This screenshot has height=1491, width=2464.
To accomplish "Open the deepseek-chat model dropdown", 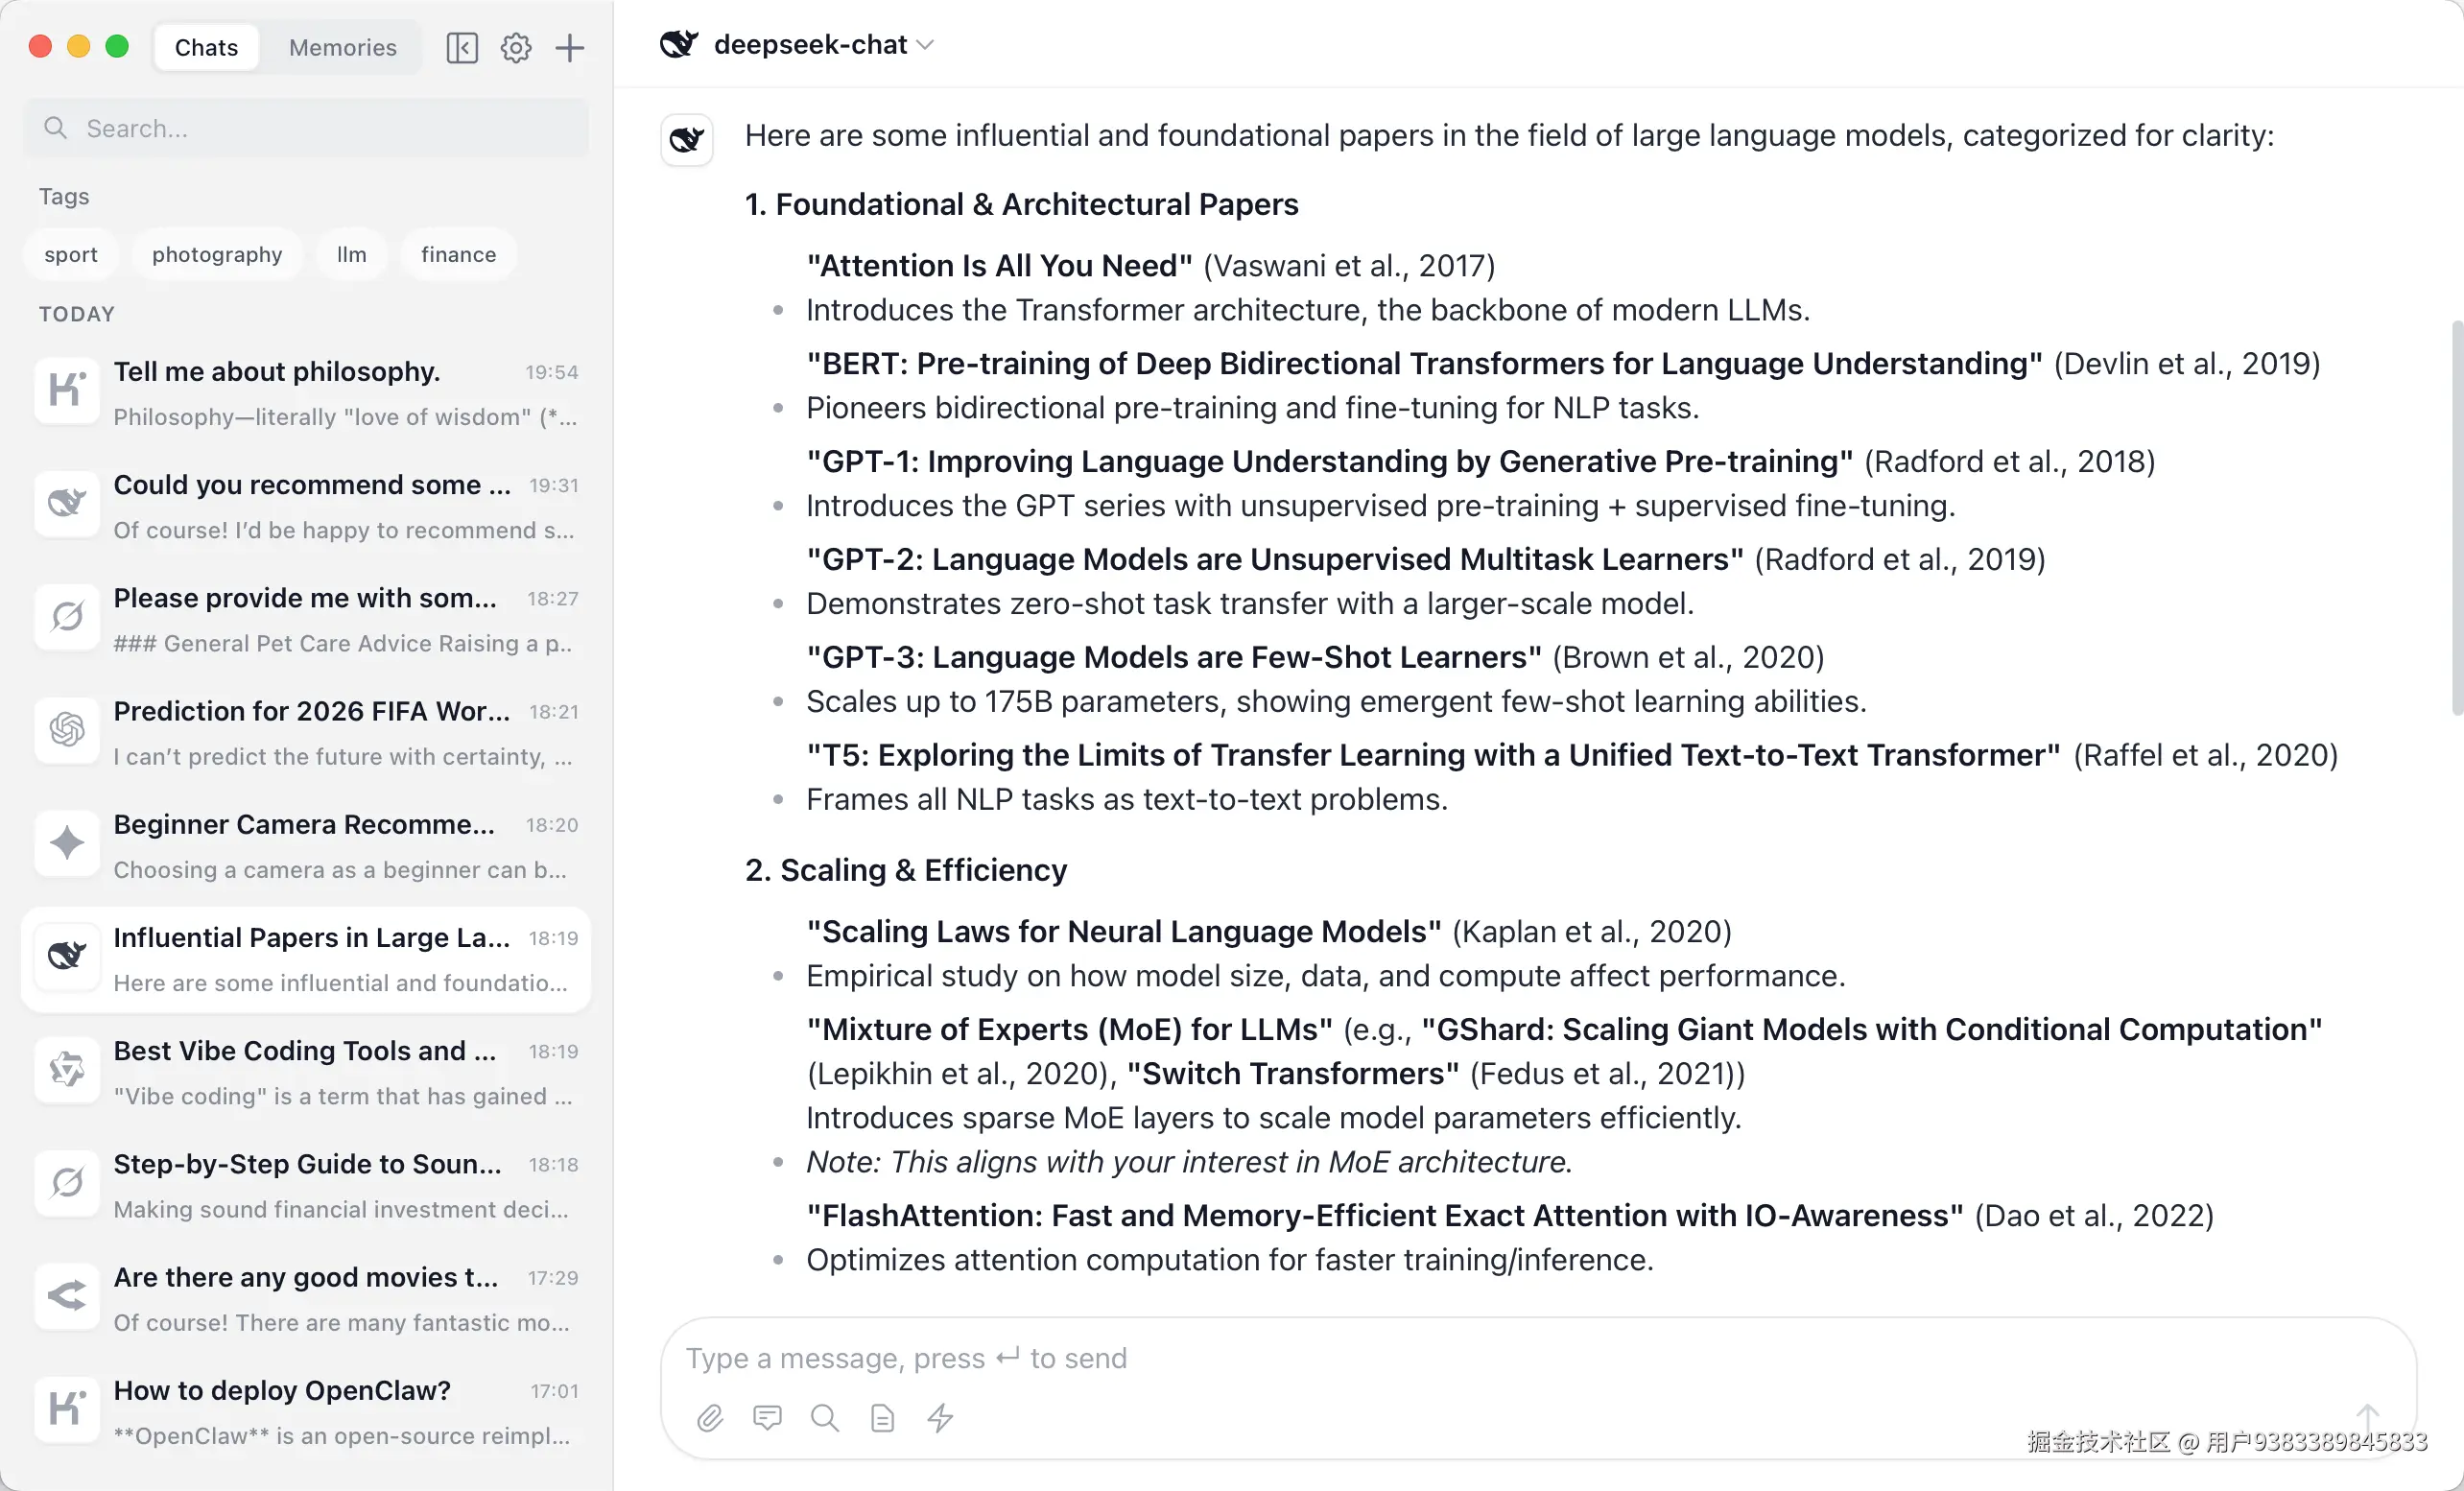I will (x=822, y=44).
